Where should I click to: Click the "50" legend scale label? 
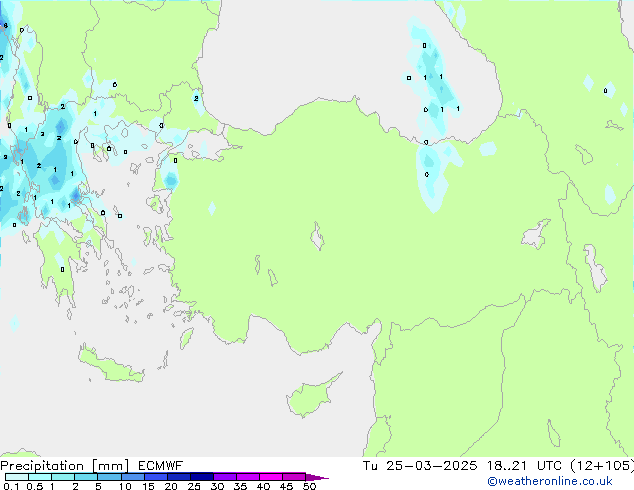pos(309,486)
